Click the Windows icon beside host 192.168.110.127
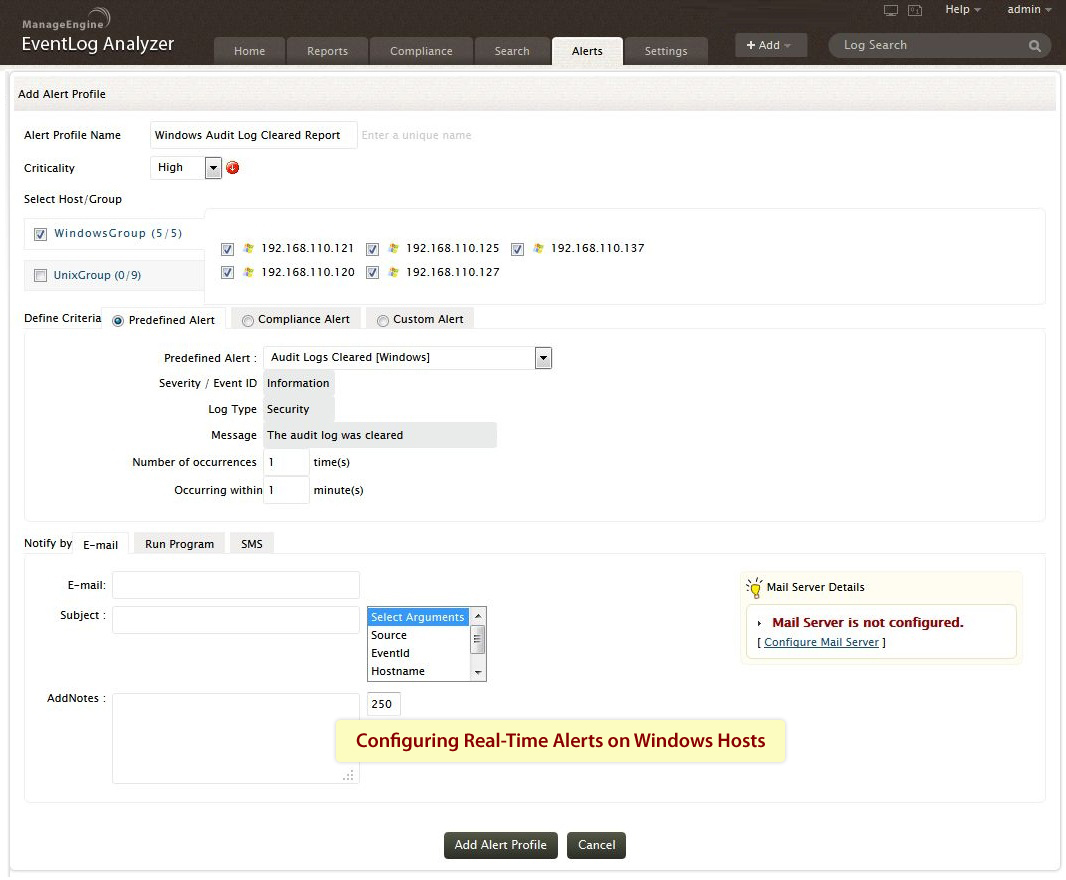 394,272
